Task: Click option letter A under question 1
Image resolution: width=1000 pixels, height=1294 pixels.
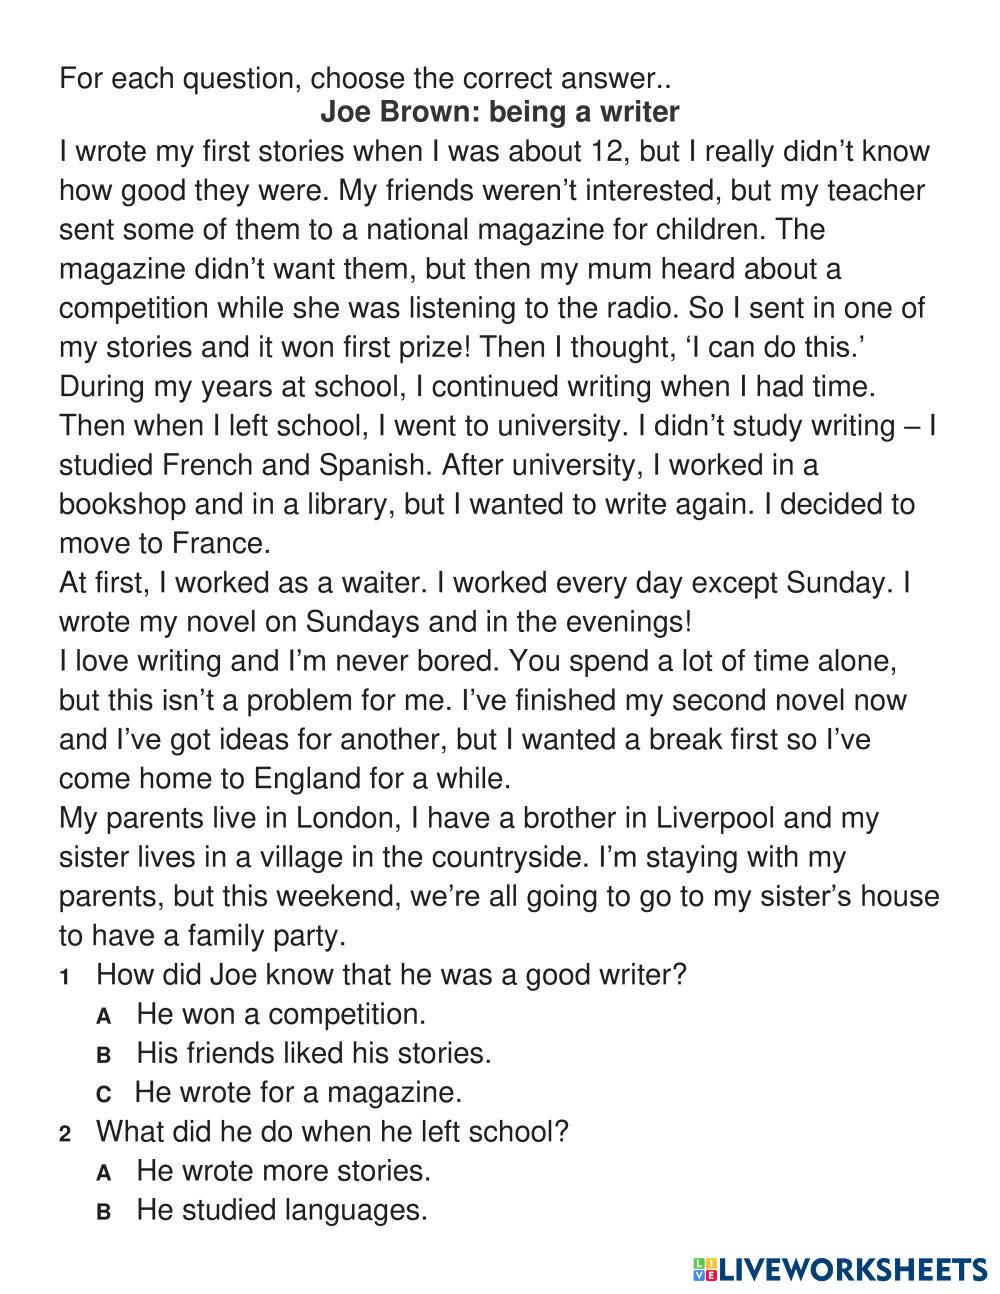Action: click(x=103, y=1016)
